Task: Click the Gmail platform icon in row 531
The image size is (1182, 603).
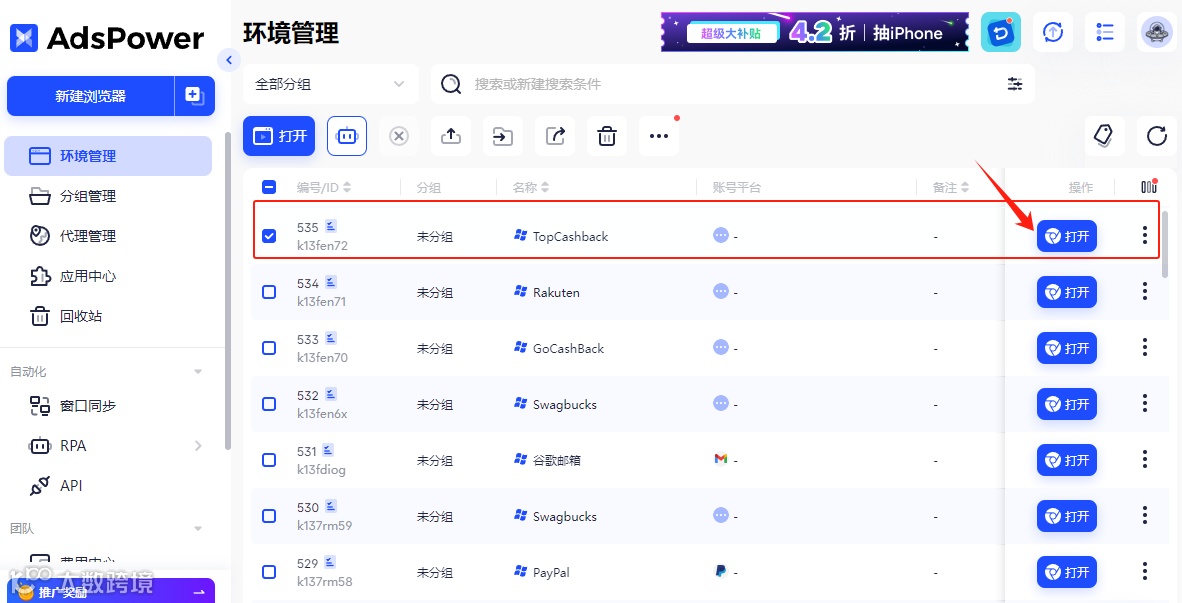Action: tap(721, 458)
